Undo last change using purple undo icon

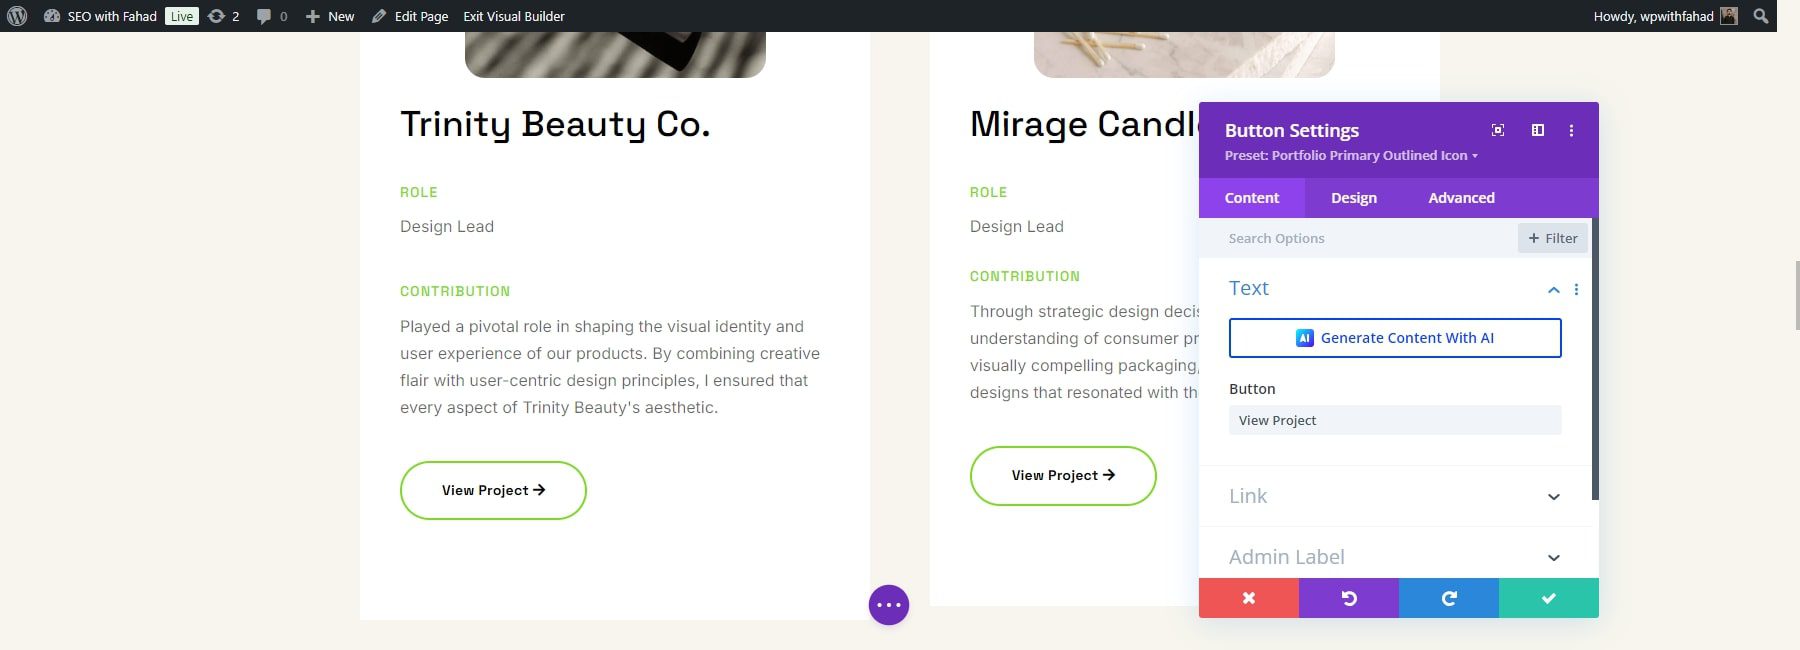tap(1348, 598)
